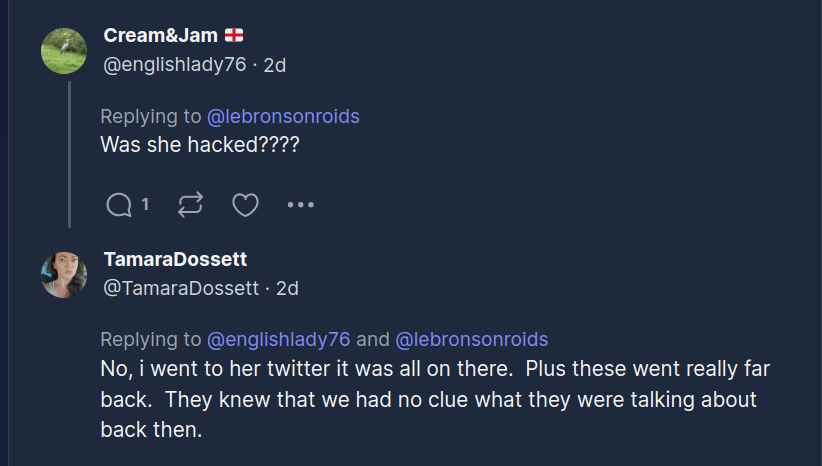Image resolution: width=822 pixels, height=466 pixels.
Task: Open the @englishlady76 handle under Cream&Jam
Action: click(x=174, y=64)
